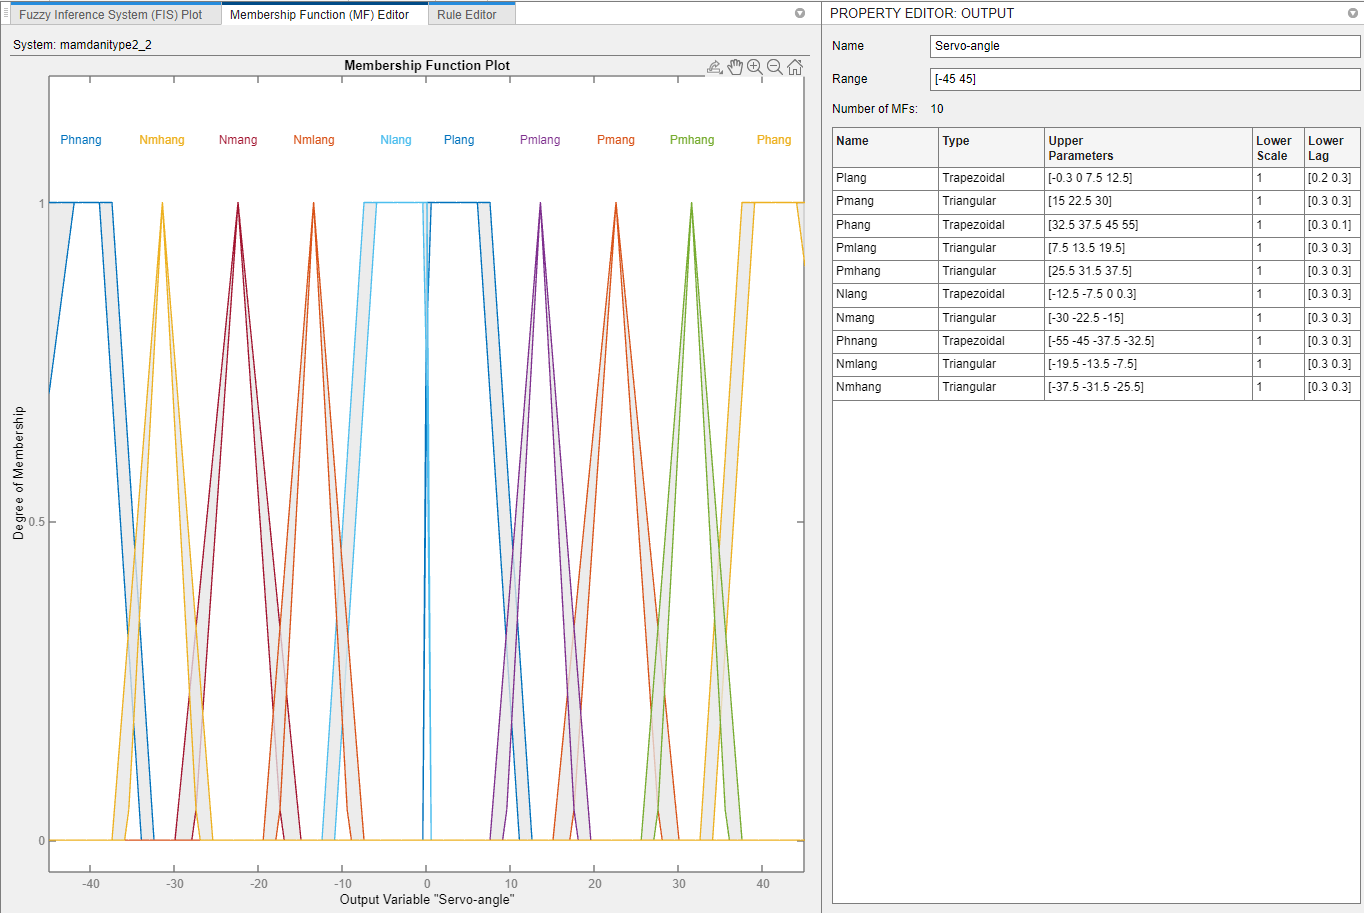Activate the Pan hand tool
Screen dimensions: 1364x913
click(735, 67)
